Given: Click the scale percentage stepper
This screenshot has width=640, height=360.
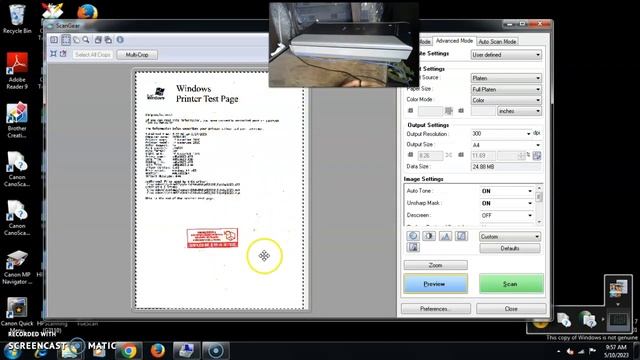Looking at the screenshot, I should (522, 156).
